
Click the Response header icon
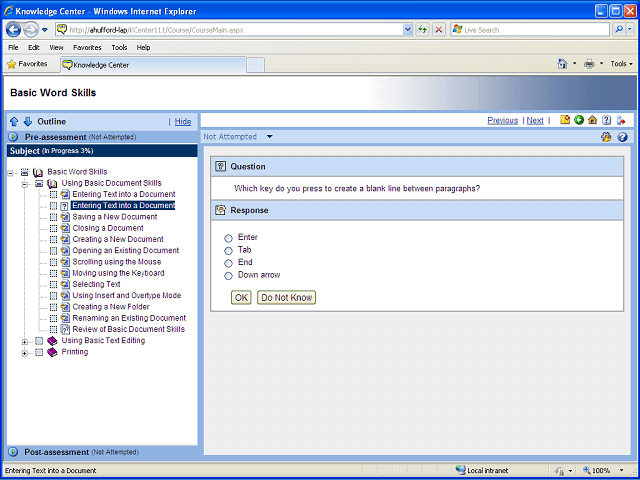click(x=220, y=210)
